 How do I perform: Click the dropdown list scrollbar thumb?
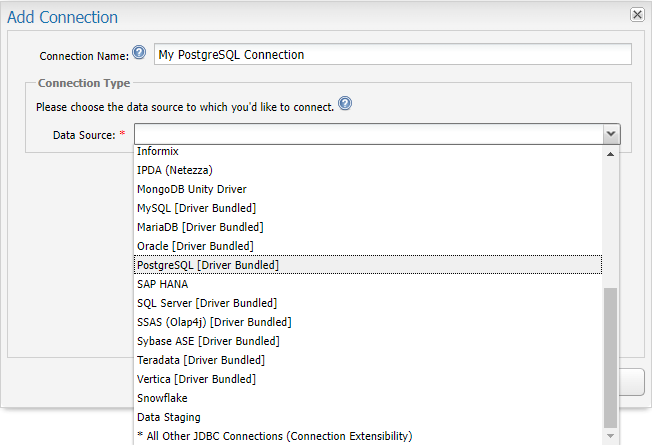click(610, 358)
